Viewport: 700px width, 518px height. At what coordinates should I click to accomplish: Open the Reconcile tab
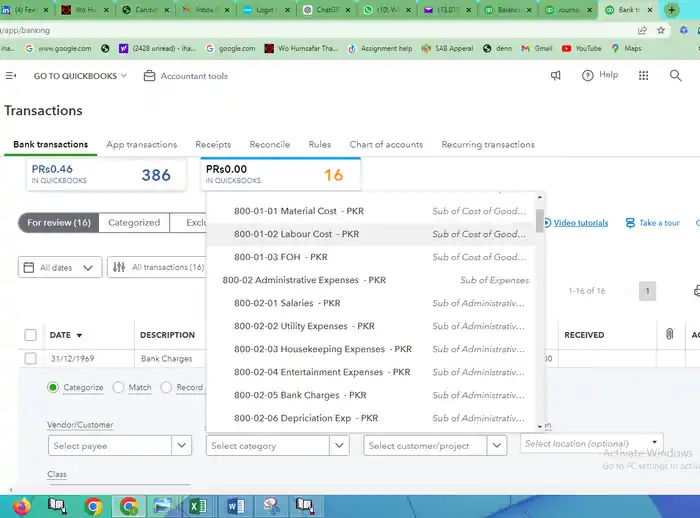pyautogui.click(x=270, y=145)
